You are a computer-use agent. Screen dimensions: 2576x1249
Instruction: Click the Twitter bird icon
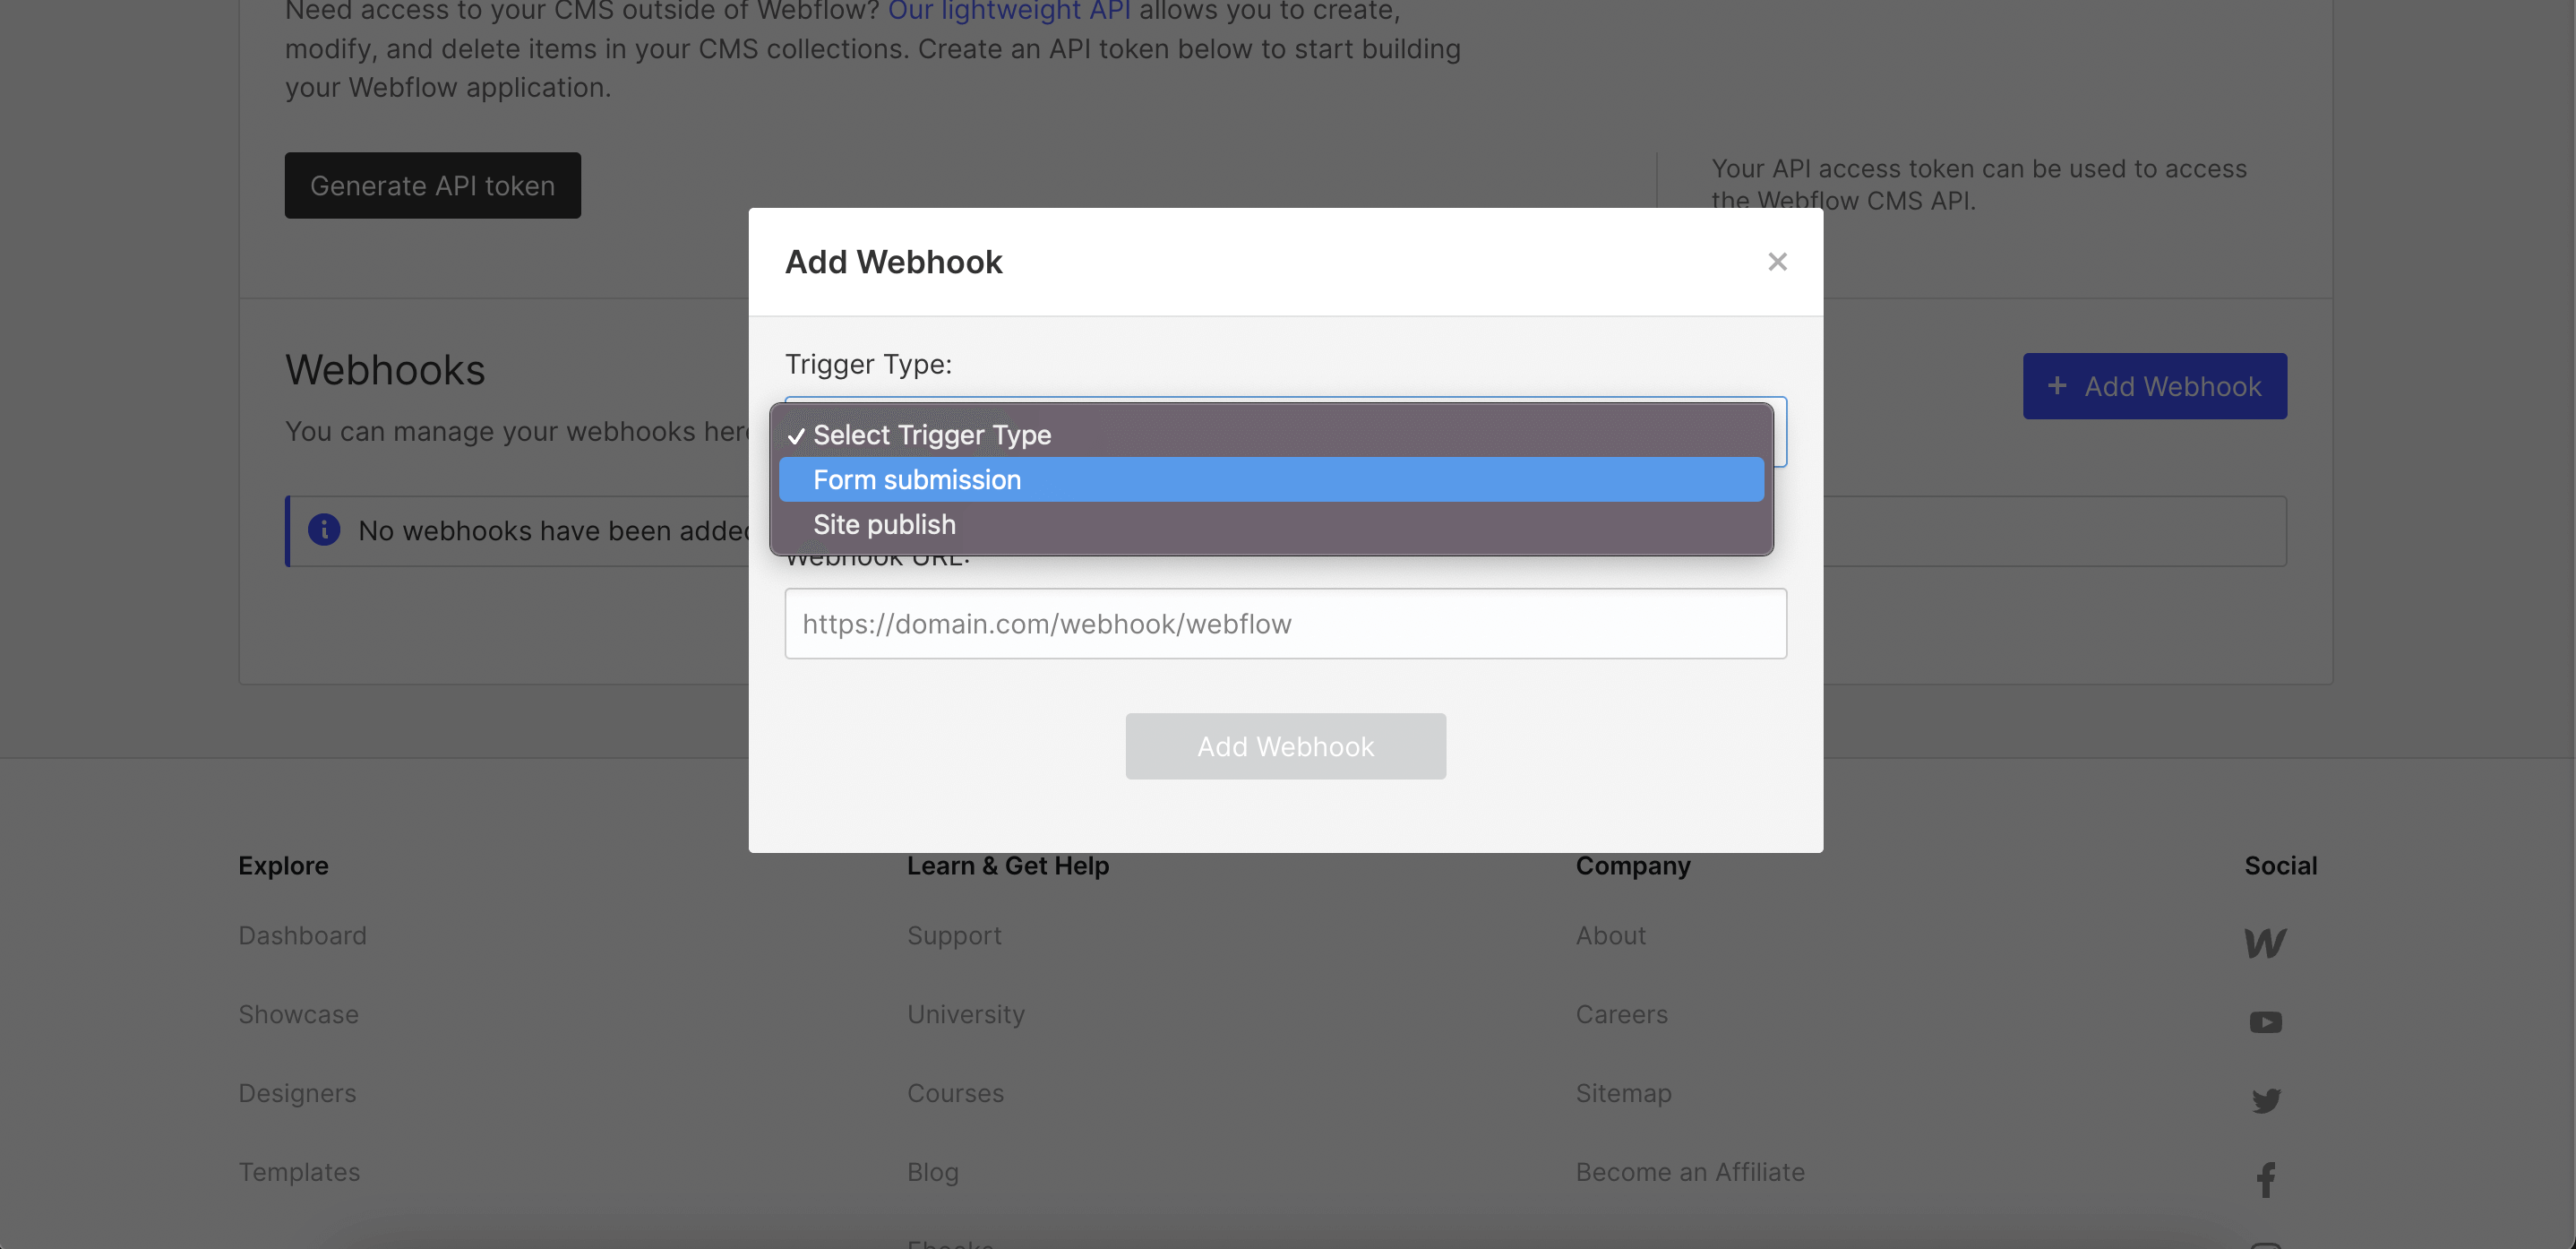coord(2266,1100)
